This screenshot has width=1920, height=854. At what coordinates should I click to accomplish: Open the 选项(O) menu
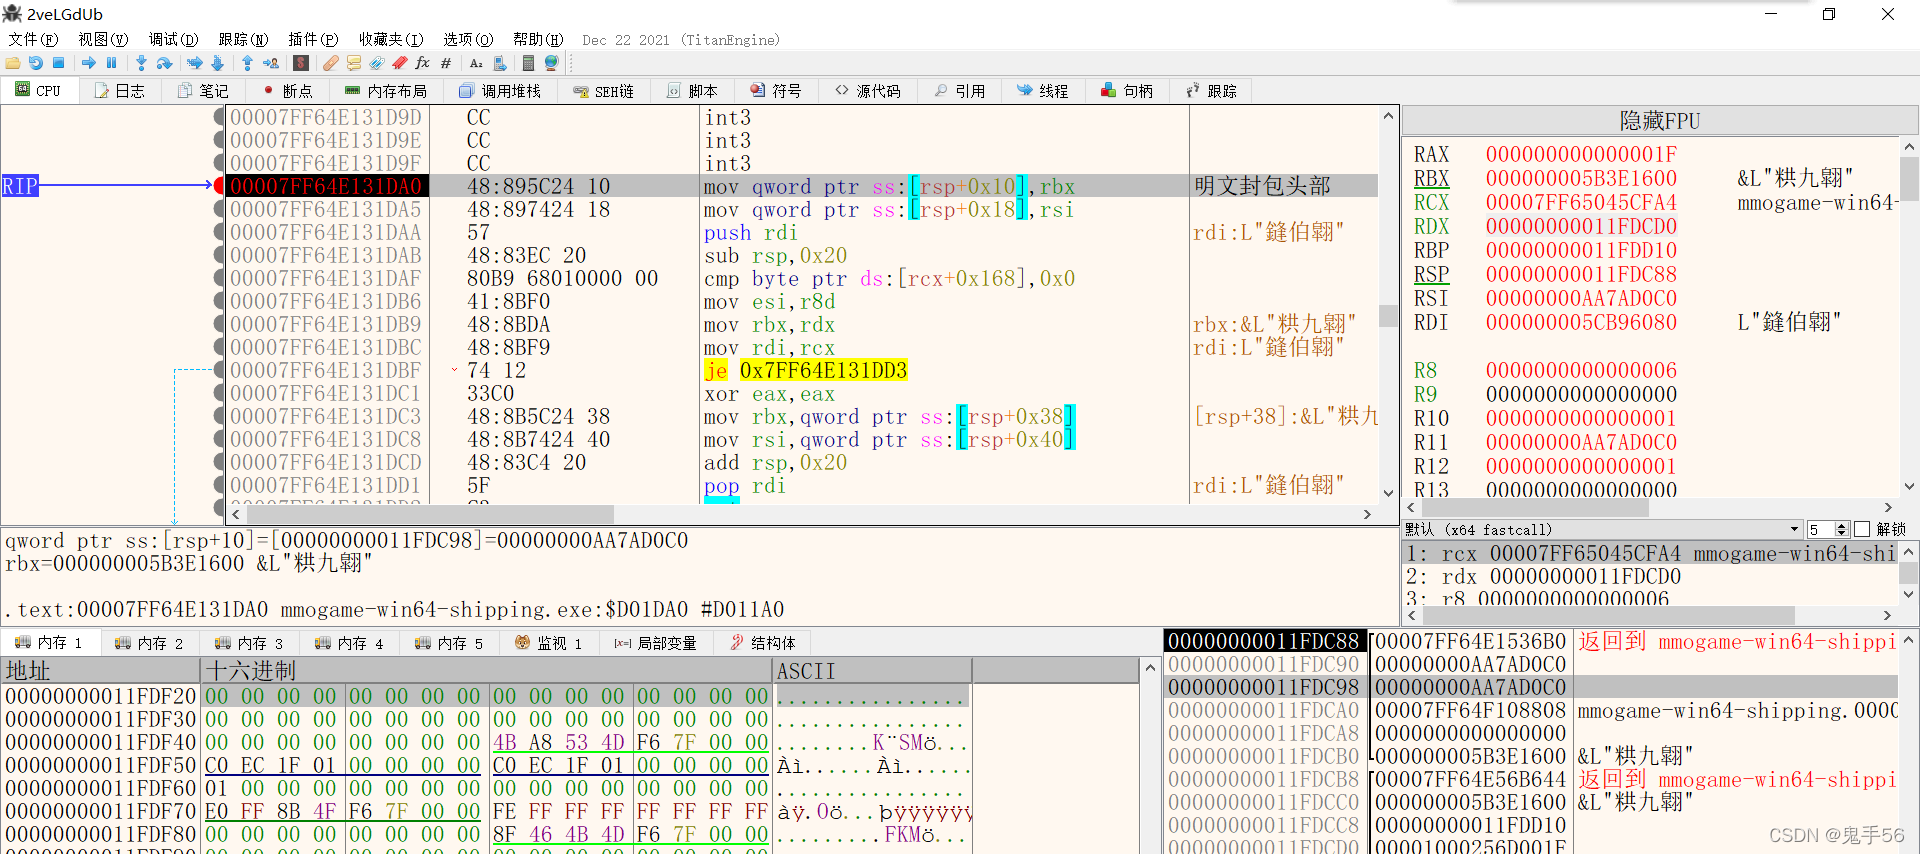click(468, 39)
